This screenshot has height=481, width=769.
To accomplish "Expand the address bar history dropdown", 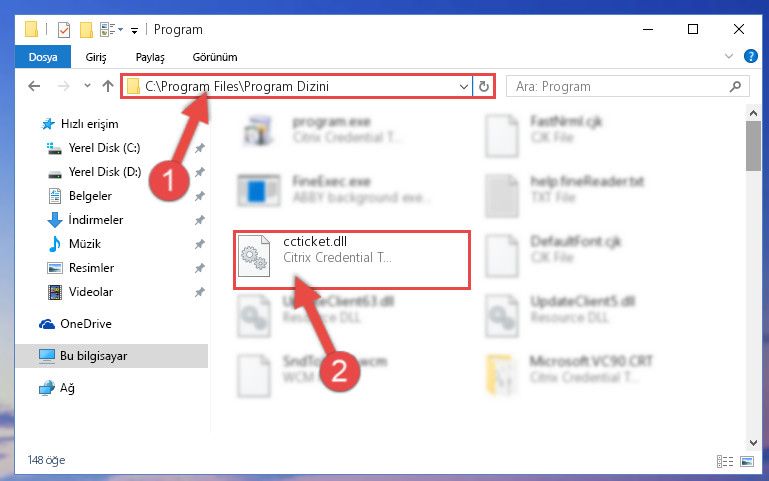I will (x=463, y=87).
